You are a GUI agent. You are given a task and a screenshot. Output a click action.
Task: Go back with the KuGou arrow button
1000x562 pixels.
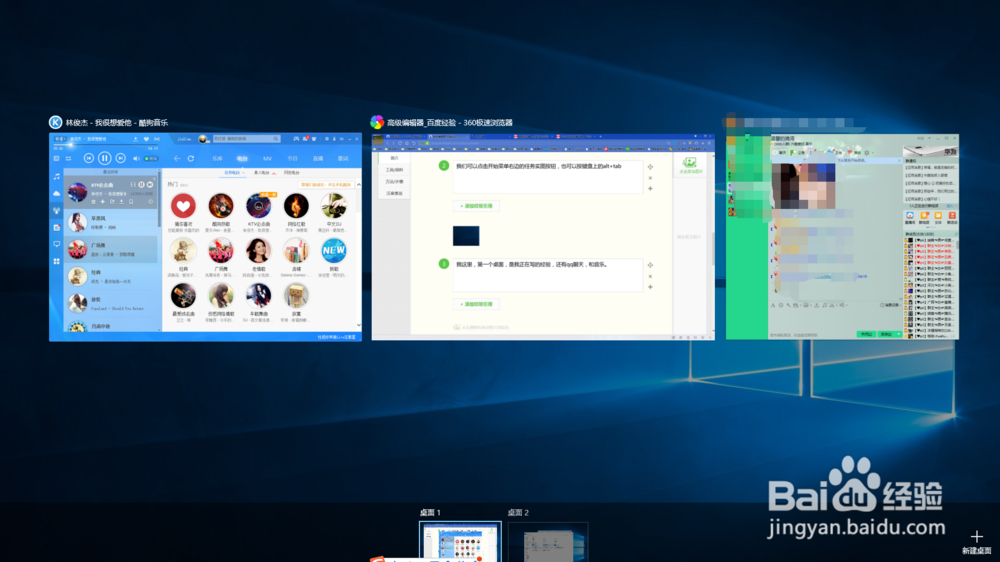[177, 158]
